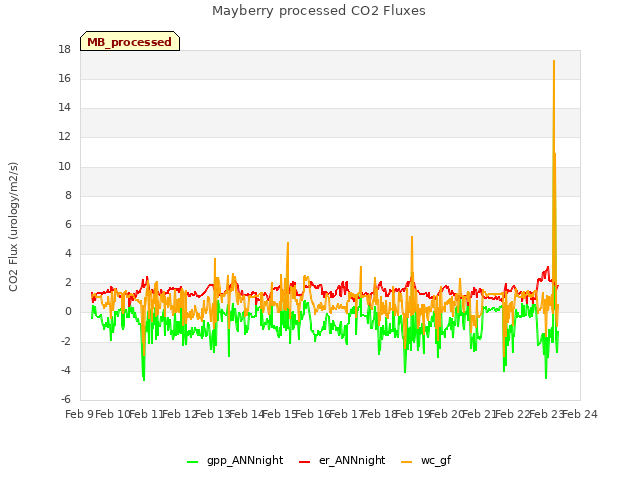This screenshot has height=480, width=640.
Task: Click the CO2 Flux y-axis title
Action: pyautogui.click(x=13, y=227)
